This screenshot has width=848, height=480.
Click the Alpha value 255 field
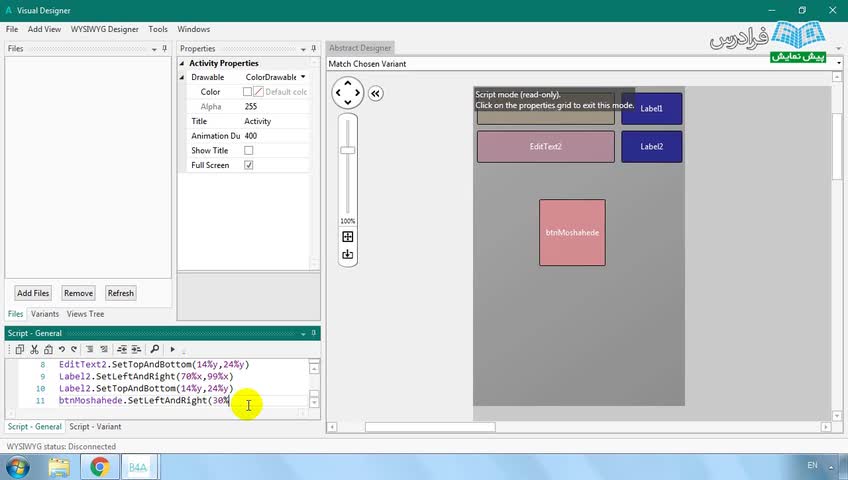pos(276,106)
